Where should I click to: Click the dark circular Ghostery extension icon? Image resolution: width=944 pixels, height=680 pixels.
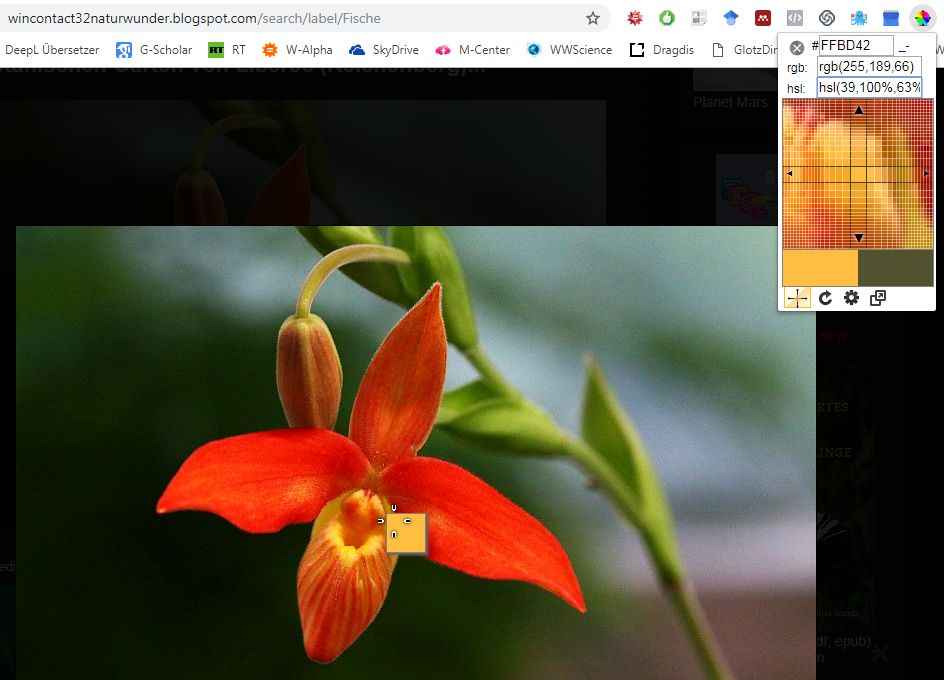[826, 17]
